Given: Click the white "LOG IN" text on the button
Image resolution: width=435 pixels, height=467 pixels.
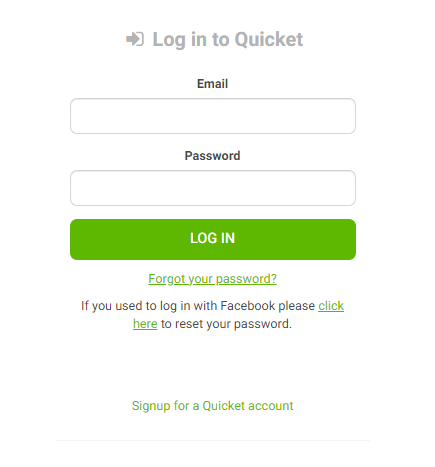Looking at the screenshot, I should (212, 238).
